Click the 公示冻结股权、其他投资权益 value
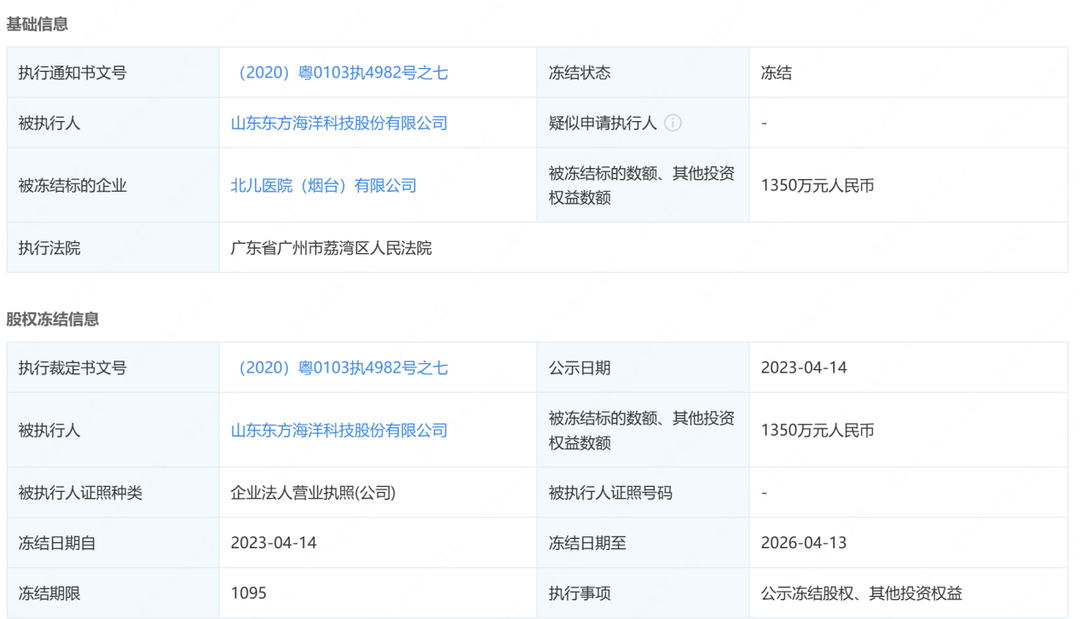Image resolution: width=1080 pixels, height=619 pixels. [861, 593]
